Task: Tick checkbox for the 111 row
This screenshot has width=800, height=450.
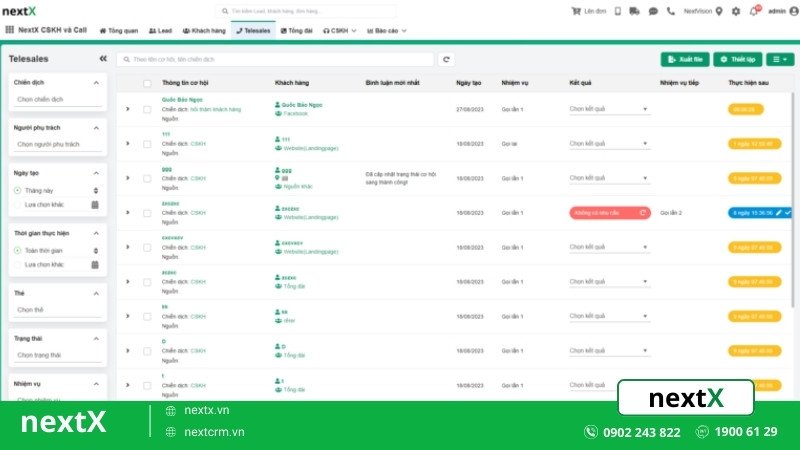Action: point(147,144)
